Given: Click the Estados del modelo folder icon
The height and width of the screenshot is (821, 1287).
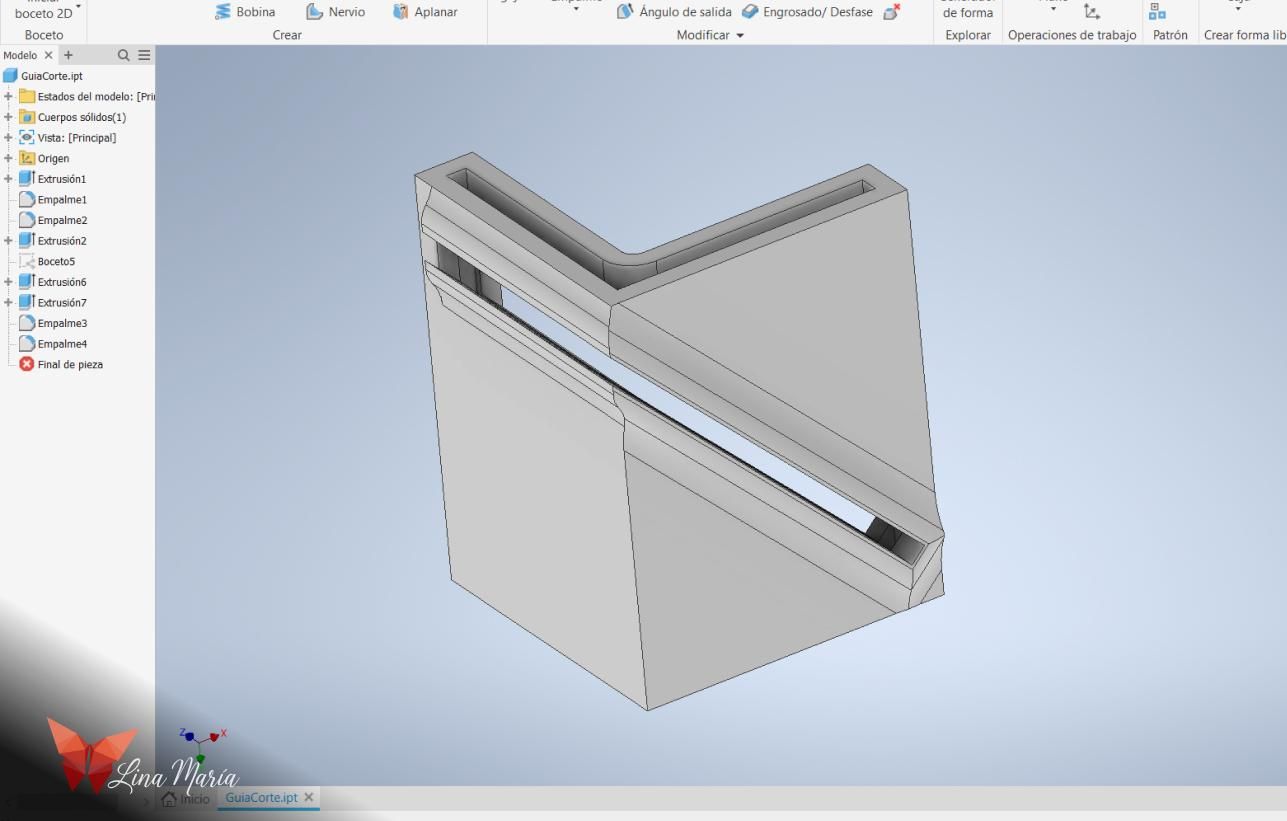Looking at the screenshot, I should (x=27, y=96).
